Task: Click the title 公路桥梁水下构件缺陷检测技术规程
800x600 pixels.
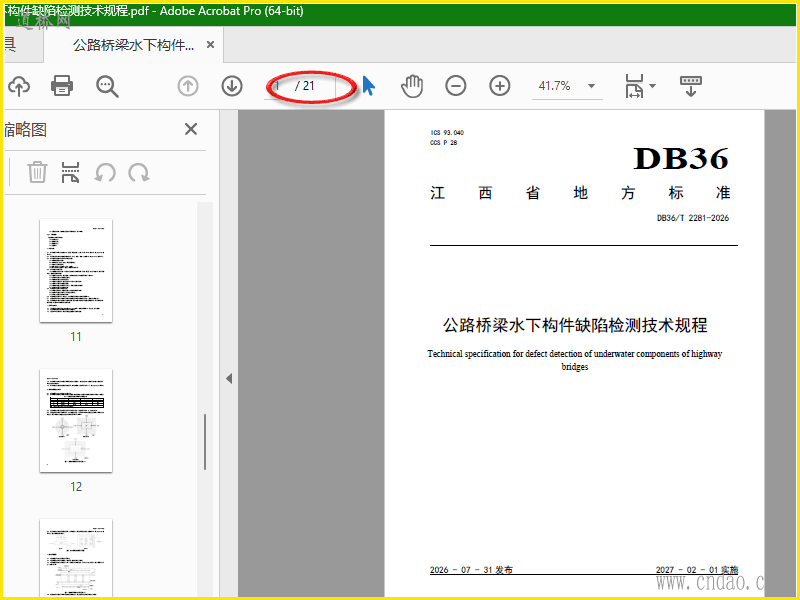Action: [x=574, y=325]
